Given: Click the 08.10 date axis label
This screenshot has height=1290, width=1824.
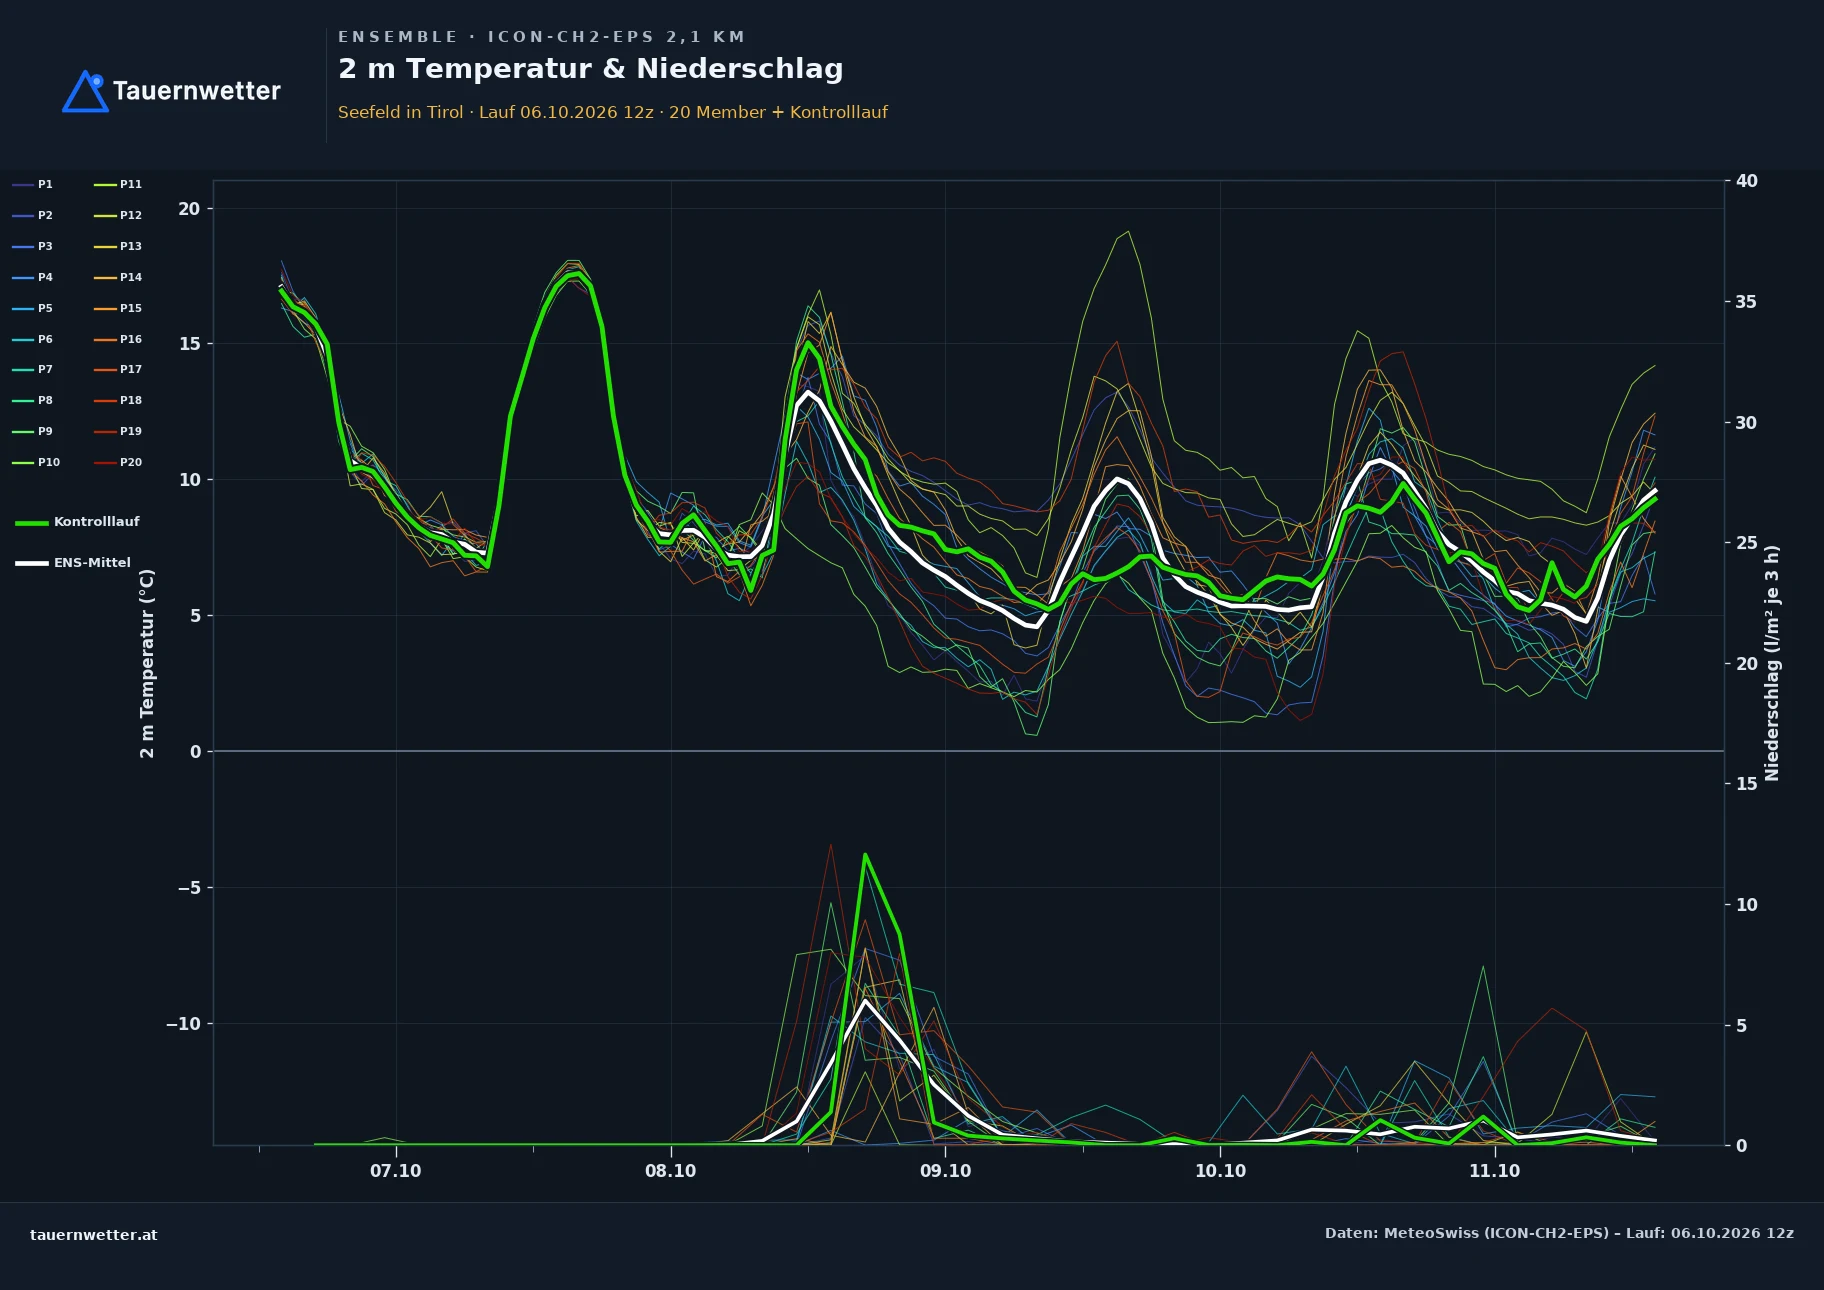Looking at the screenshot, I should 671,1171.
